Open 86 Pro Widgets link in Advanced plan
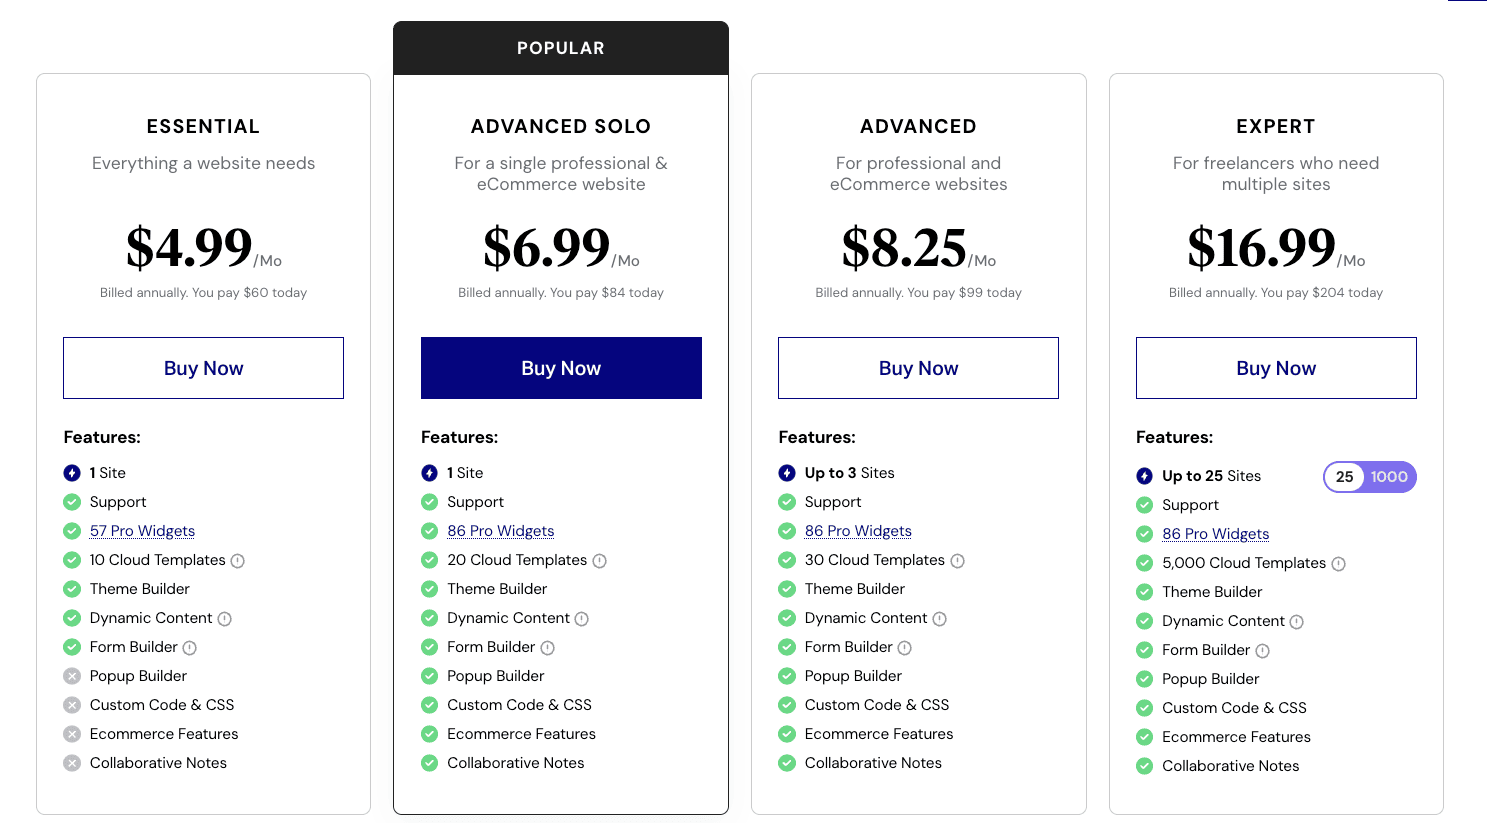This screenshot has height=823, width=1487. coord(857,530)
